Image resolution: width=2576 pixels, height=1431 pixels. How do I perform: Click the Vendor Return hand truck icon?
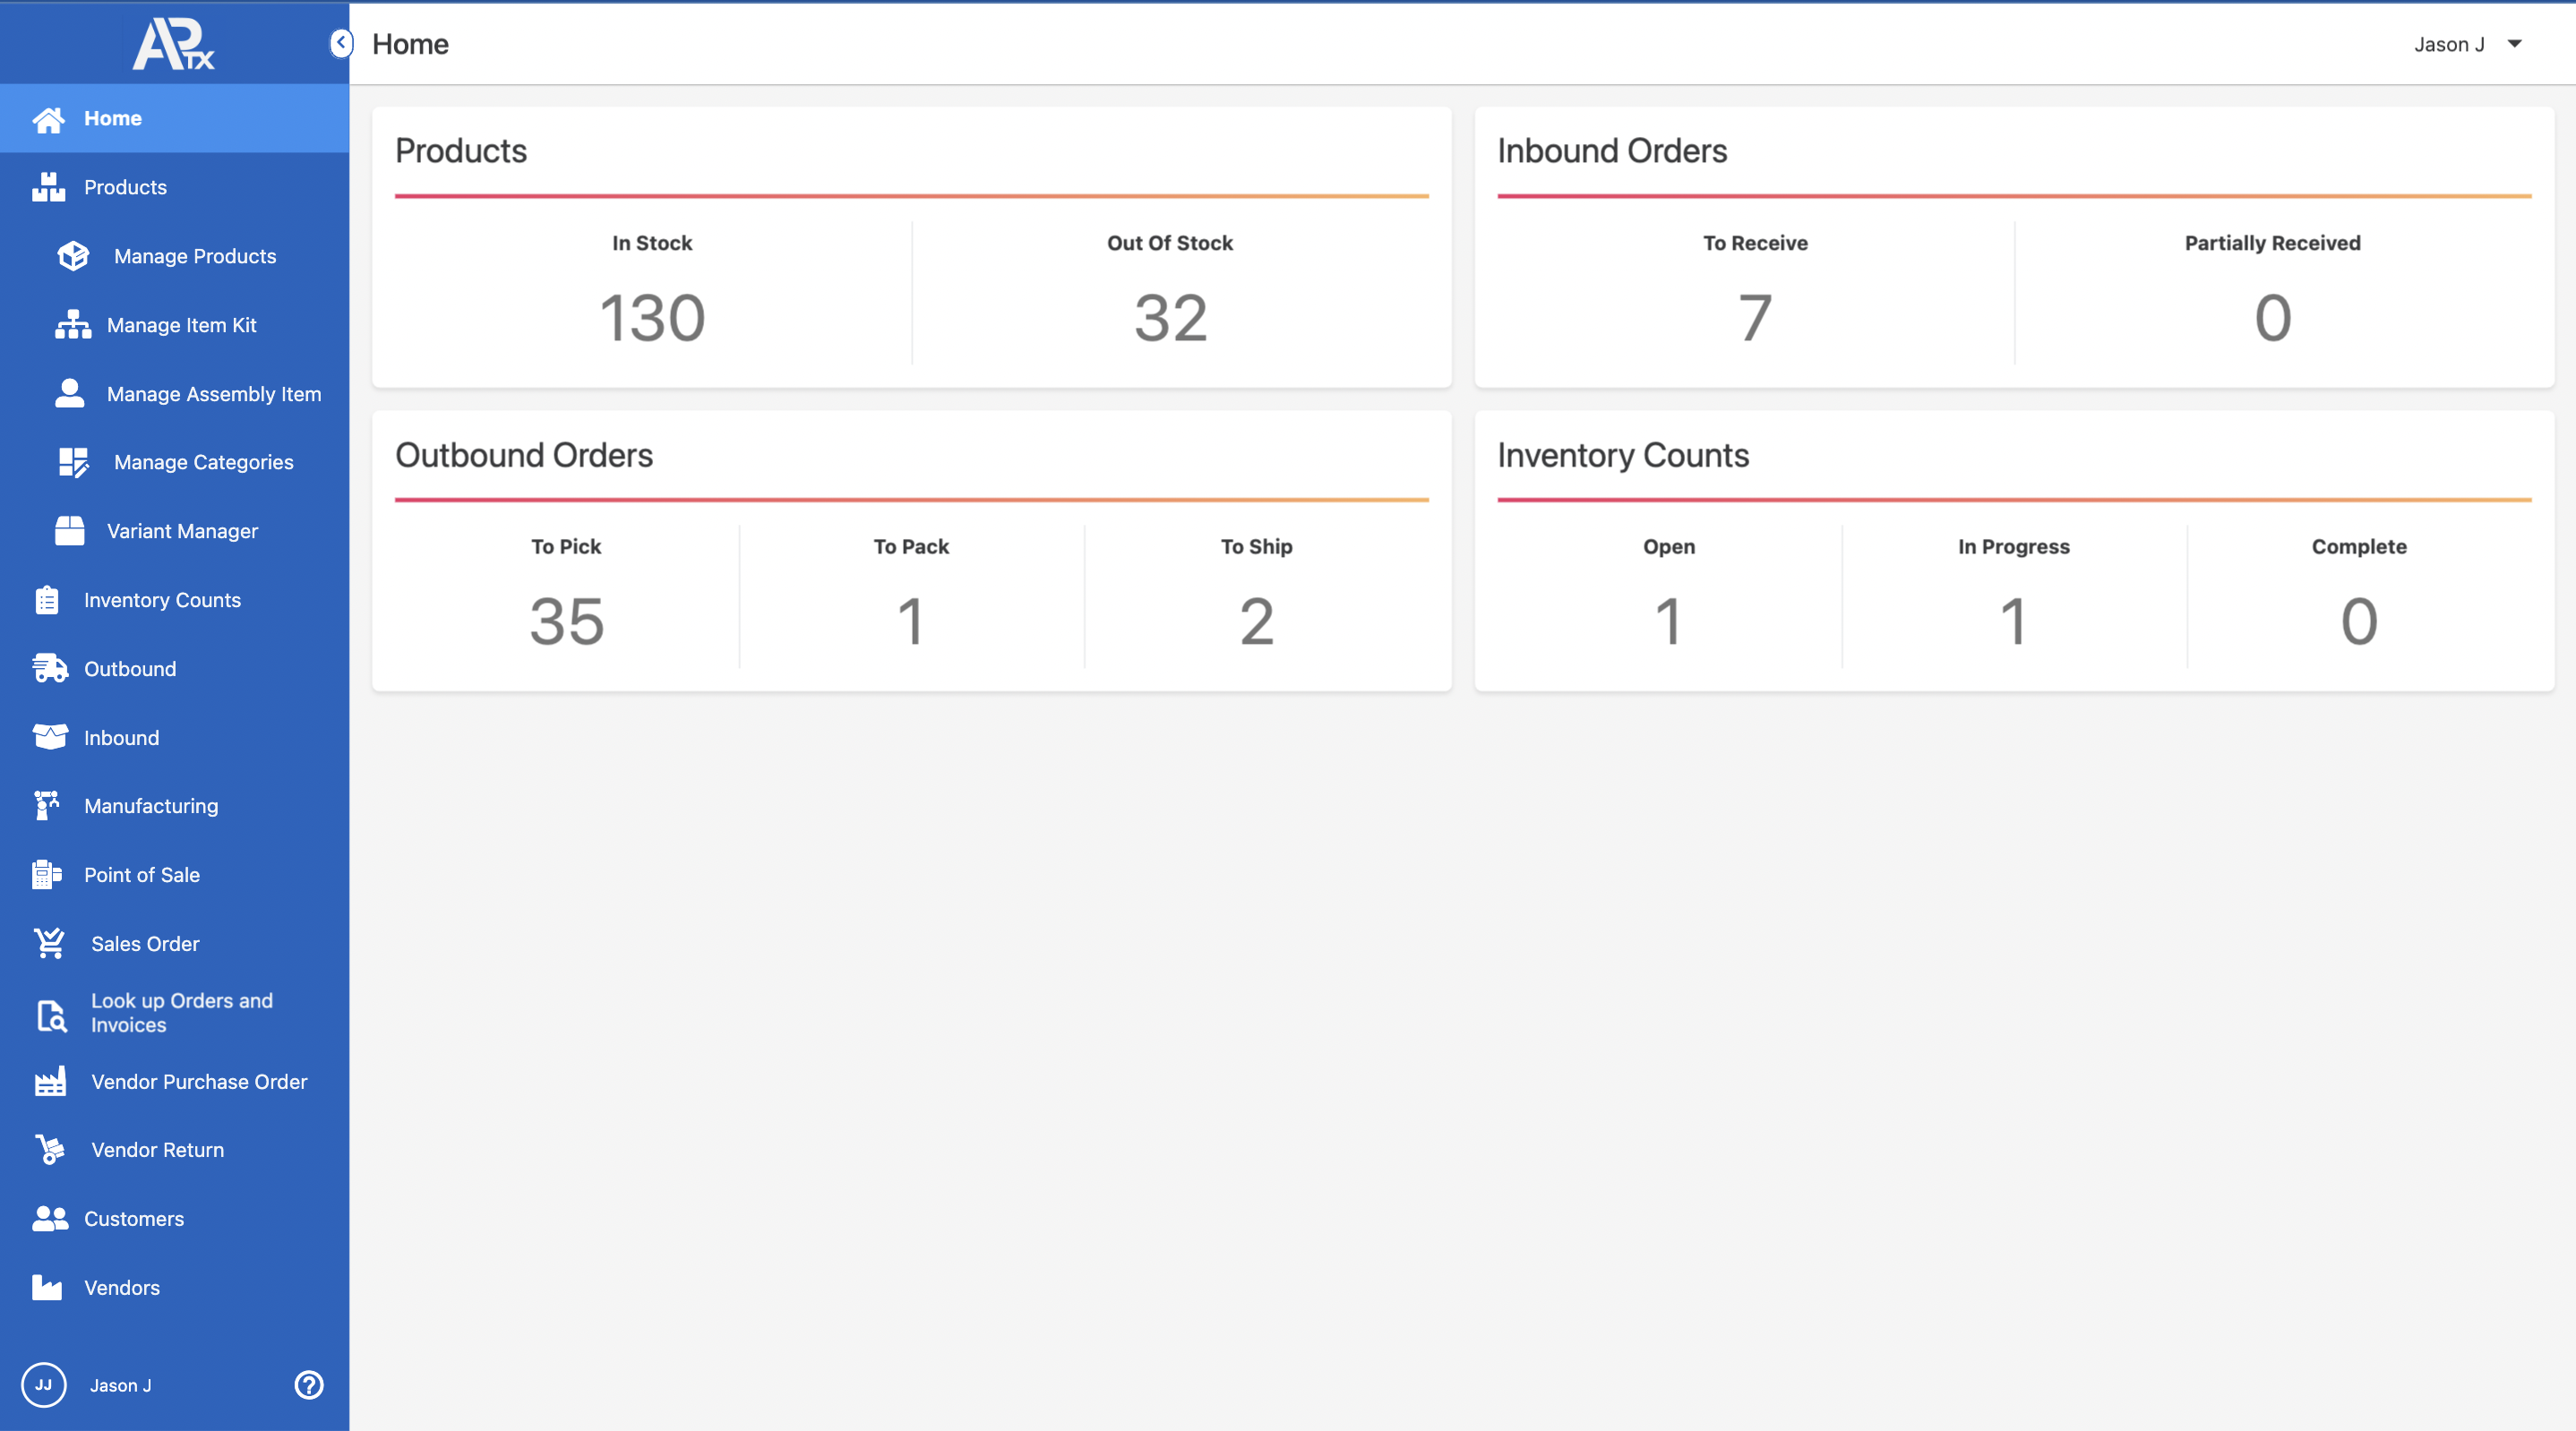click(x=49, y=1150)
